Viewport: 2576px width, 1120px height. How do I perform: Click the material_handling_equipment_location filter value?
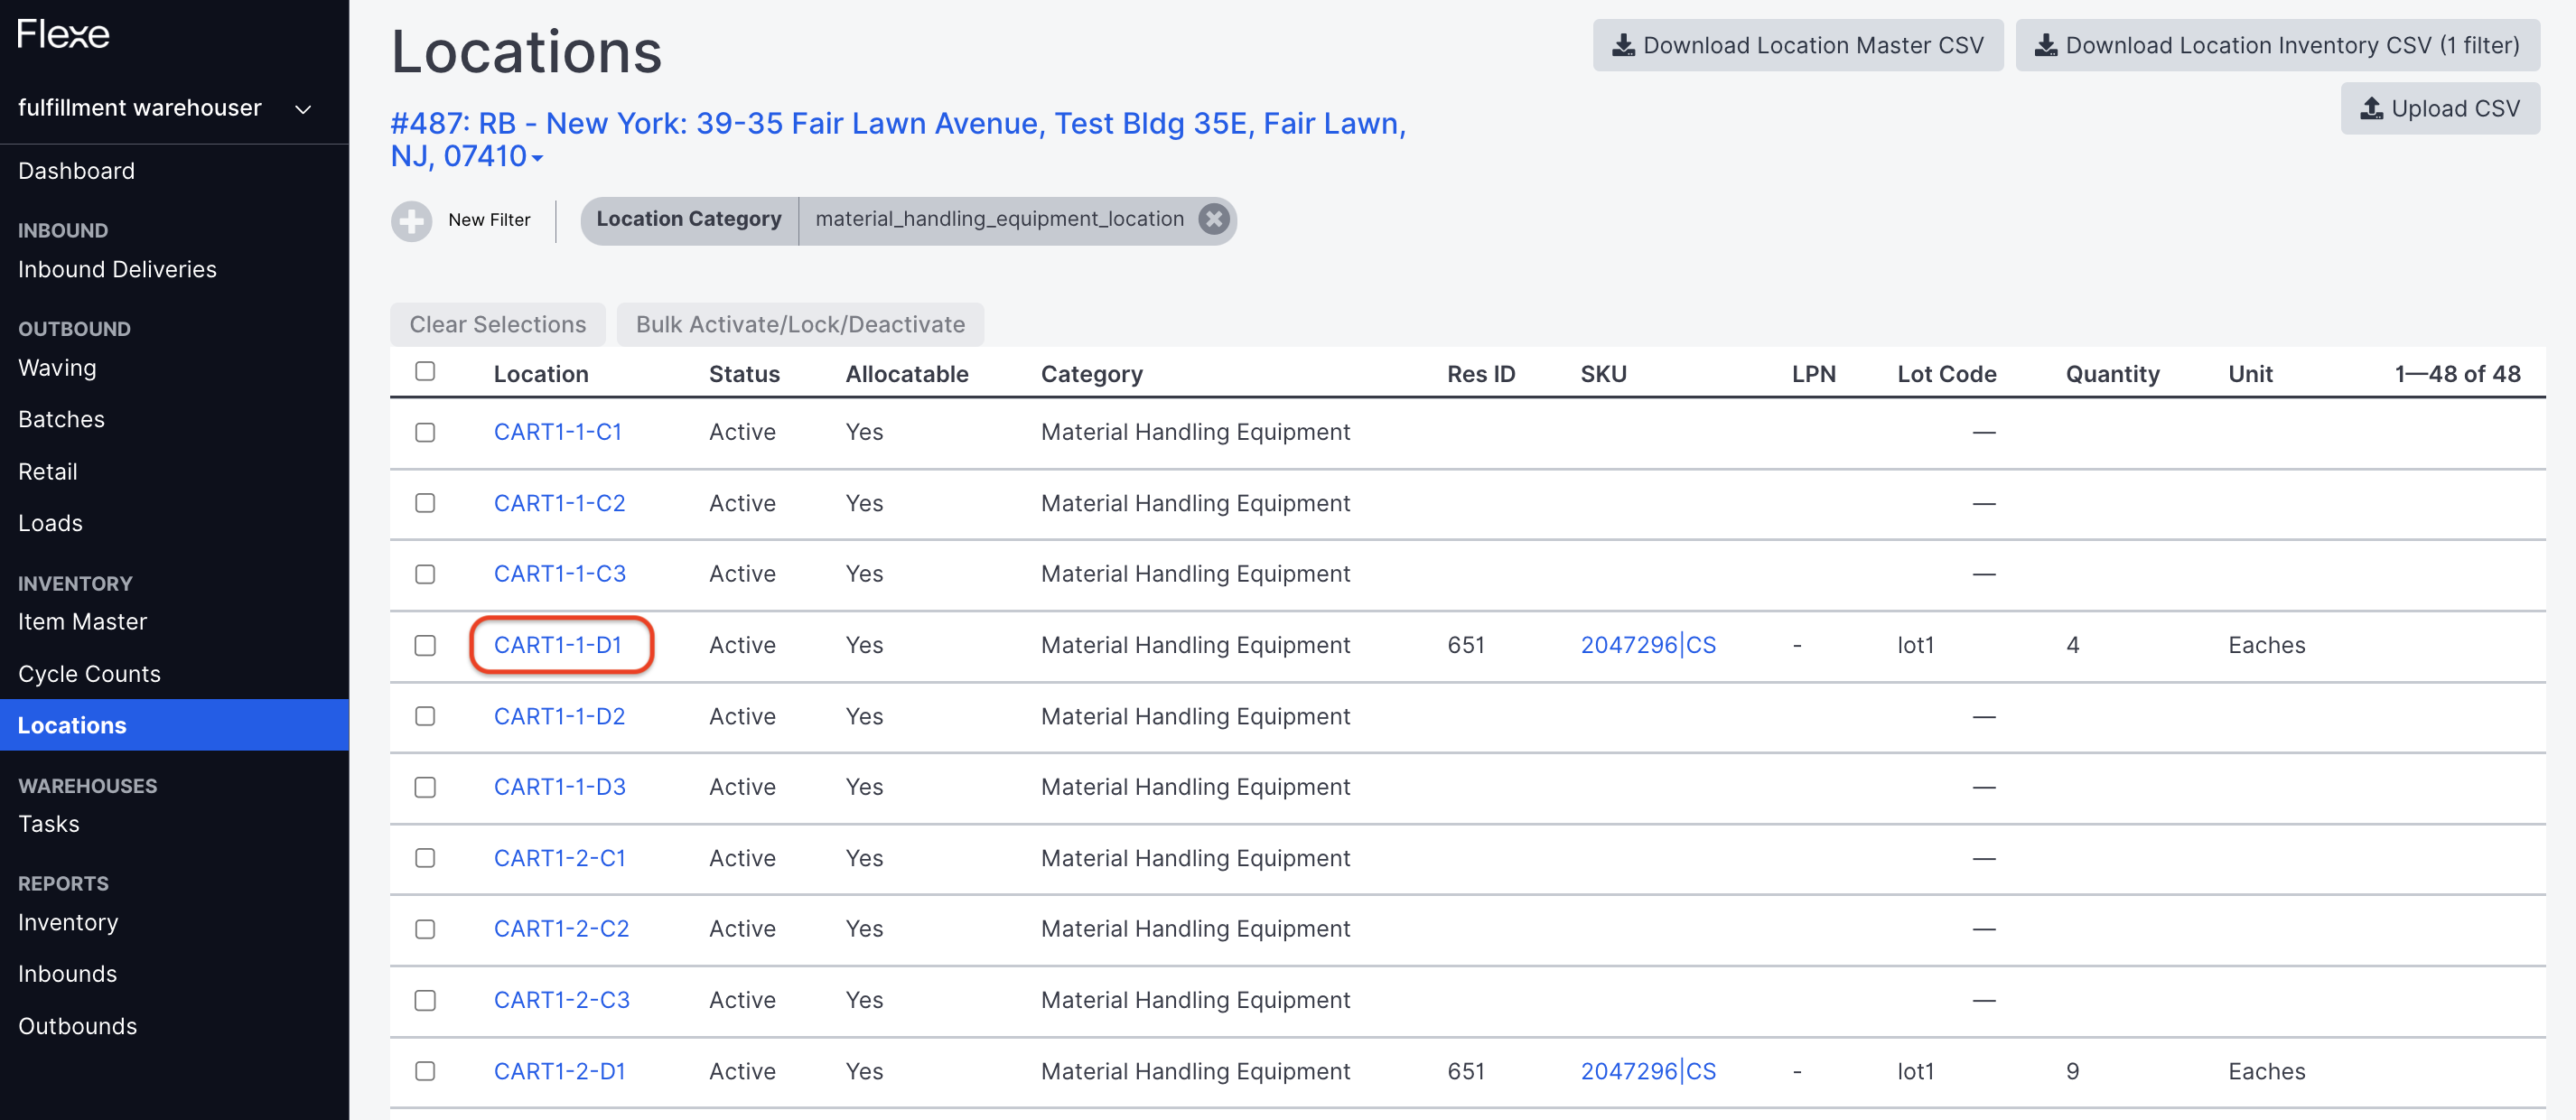click(x=999, y=219)
